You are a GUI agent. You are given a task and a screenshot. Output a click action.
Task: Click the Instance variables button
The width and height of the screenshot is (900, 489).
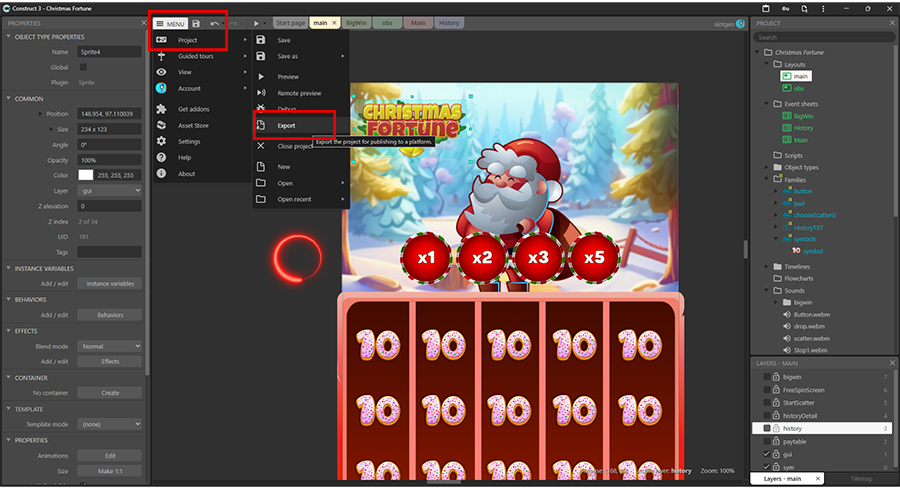pos(110,284)
